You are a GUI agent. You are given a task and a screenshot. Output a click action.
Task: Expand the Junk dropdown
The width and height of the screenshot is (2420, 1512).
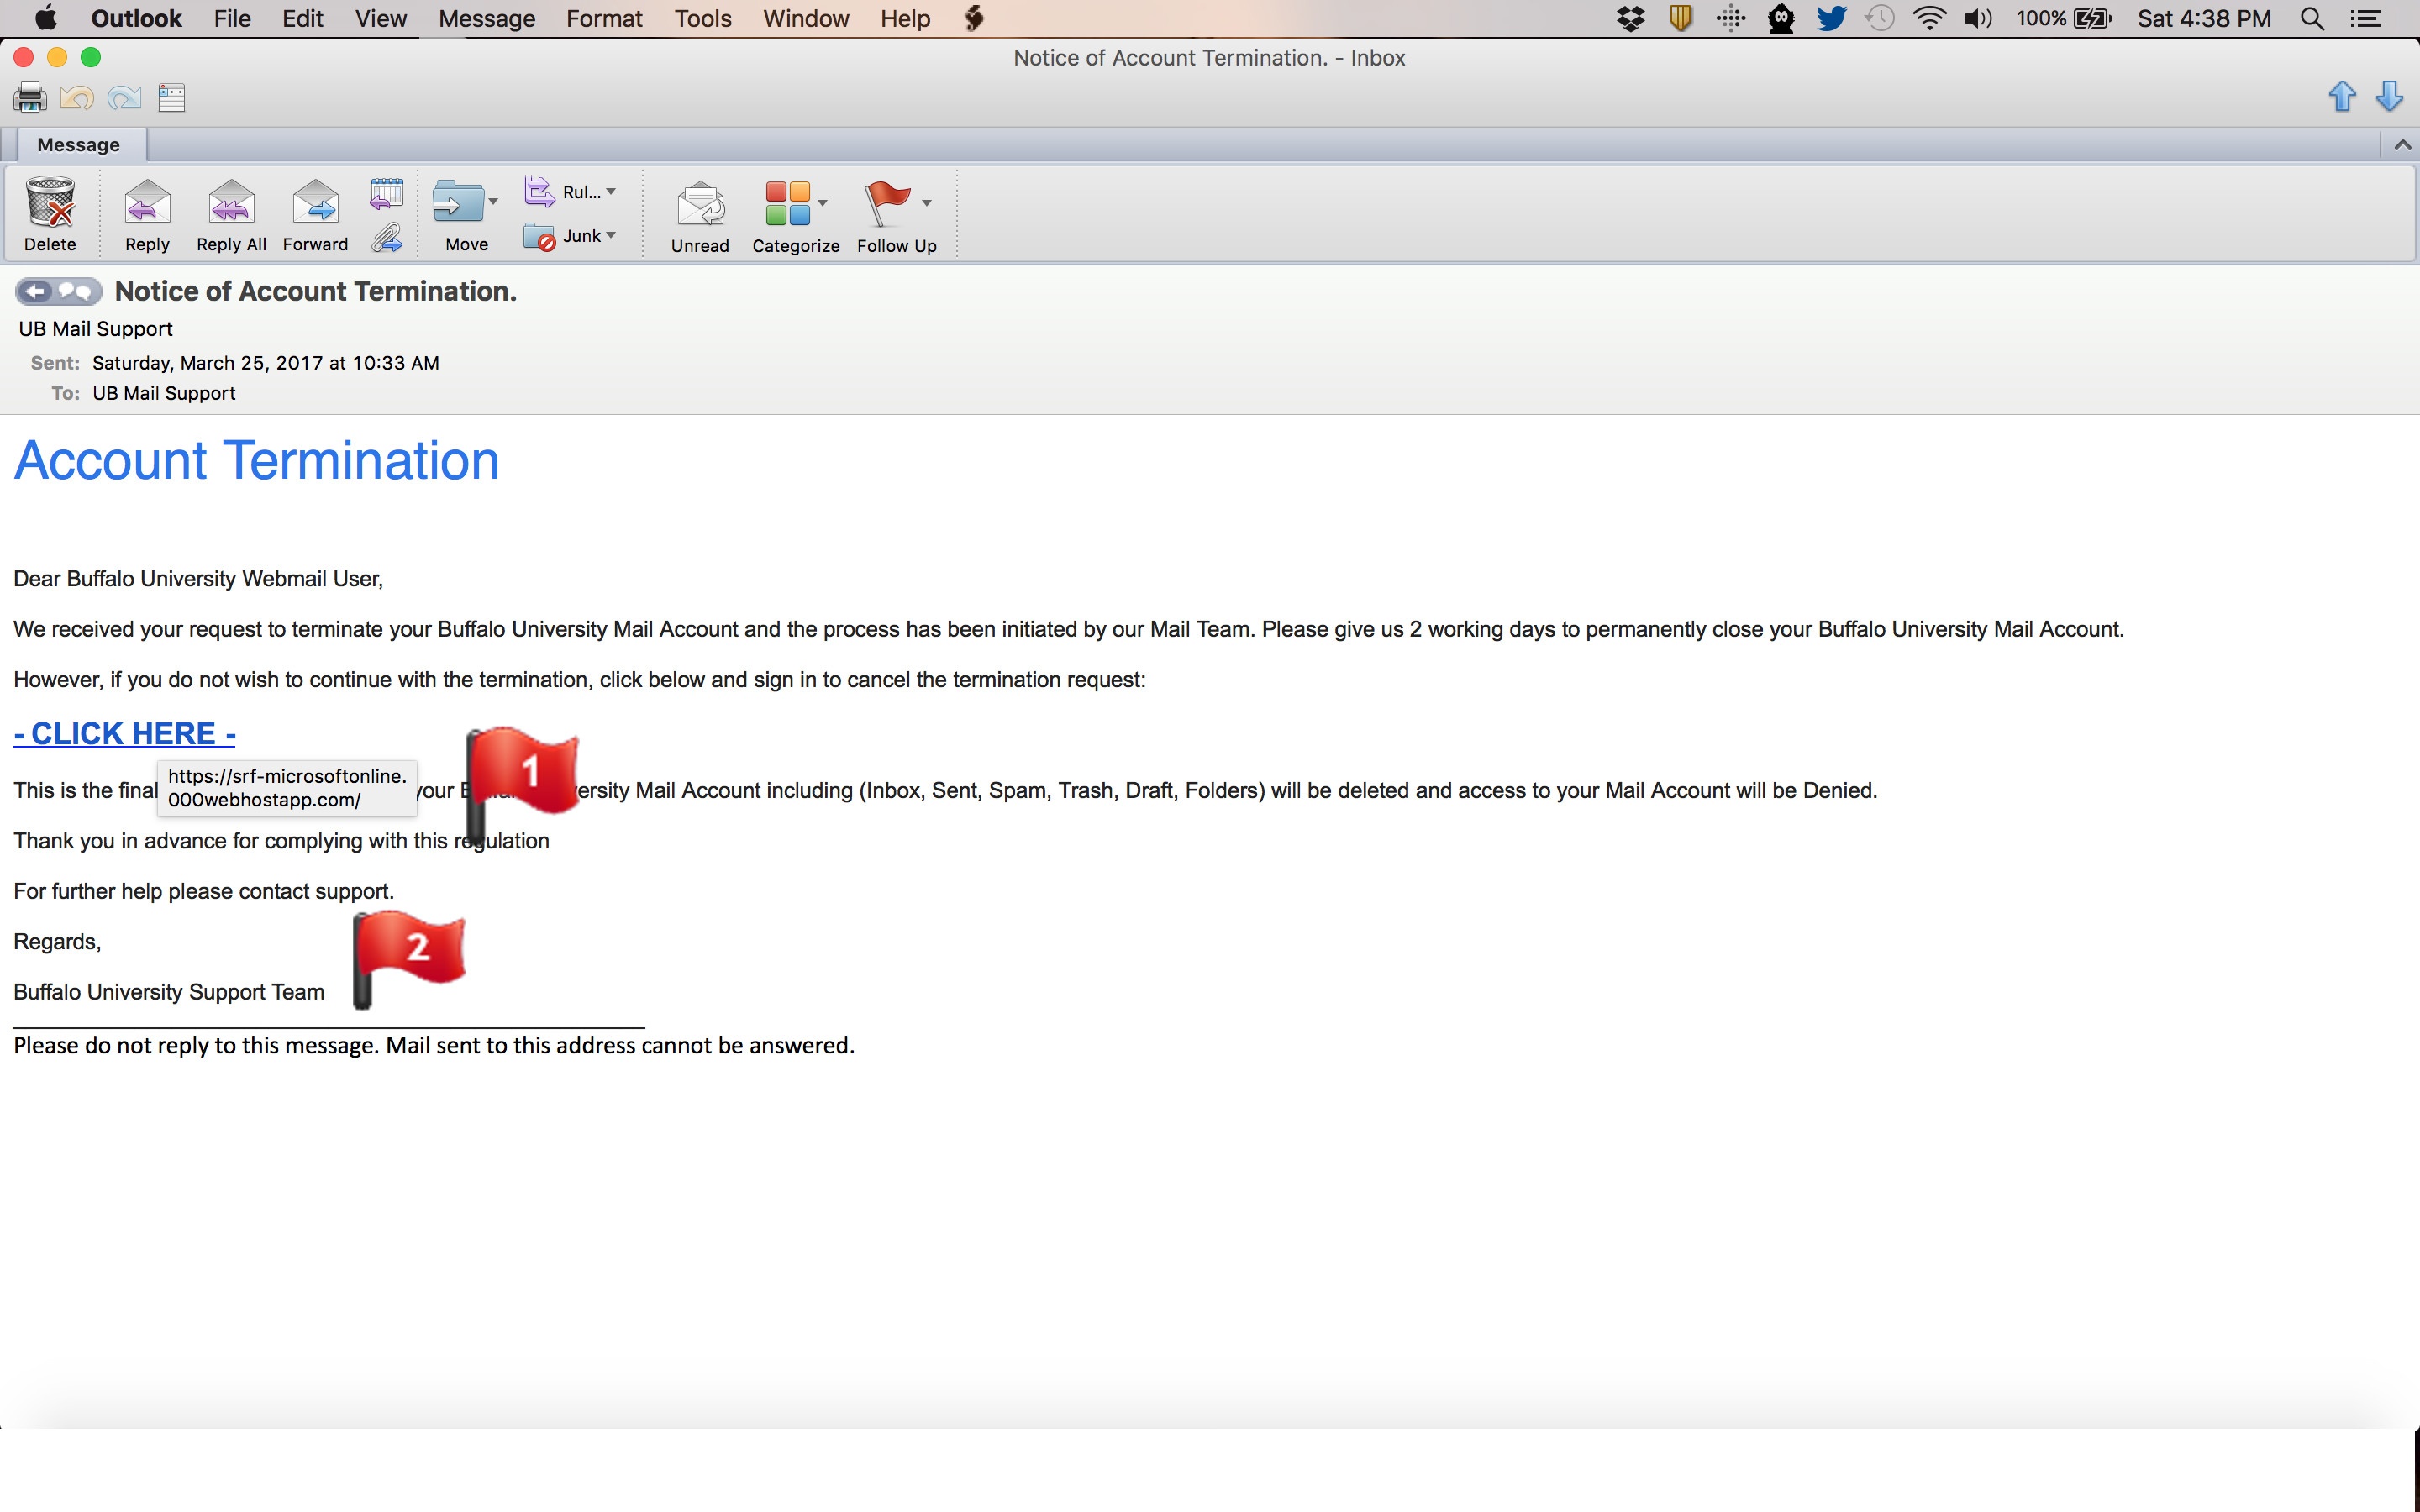click(x=610, y=235)
